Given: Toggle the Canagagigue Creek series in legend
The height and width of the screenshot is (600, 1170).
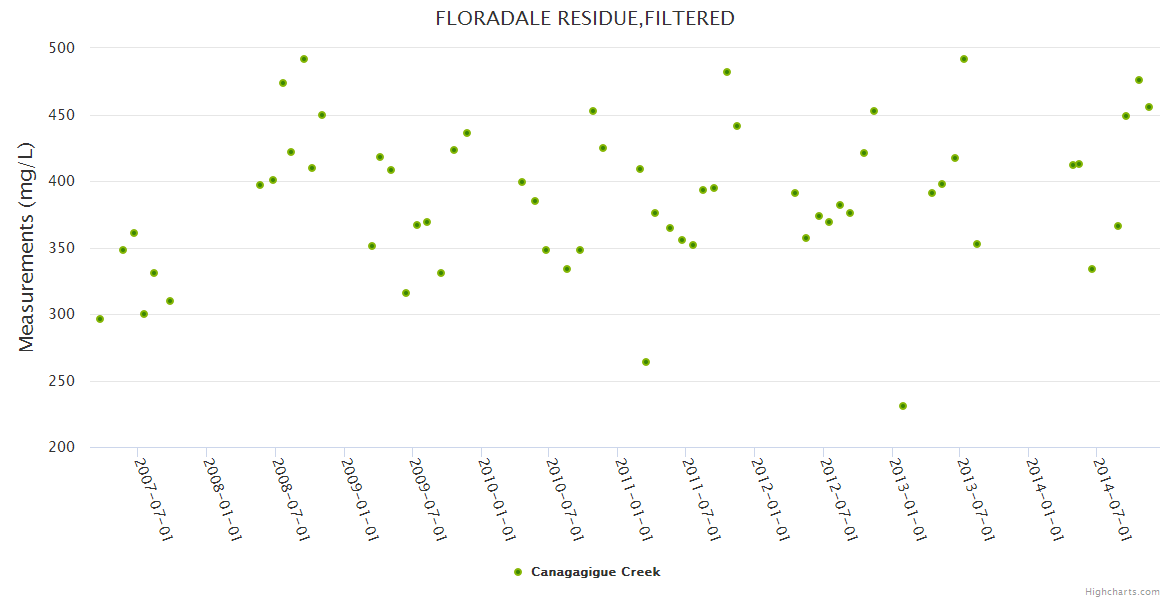Looking at the screenshot, I should point(595,572).
